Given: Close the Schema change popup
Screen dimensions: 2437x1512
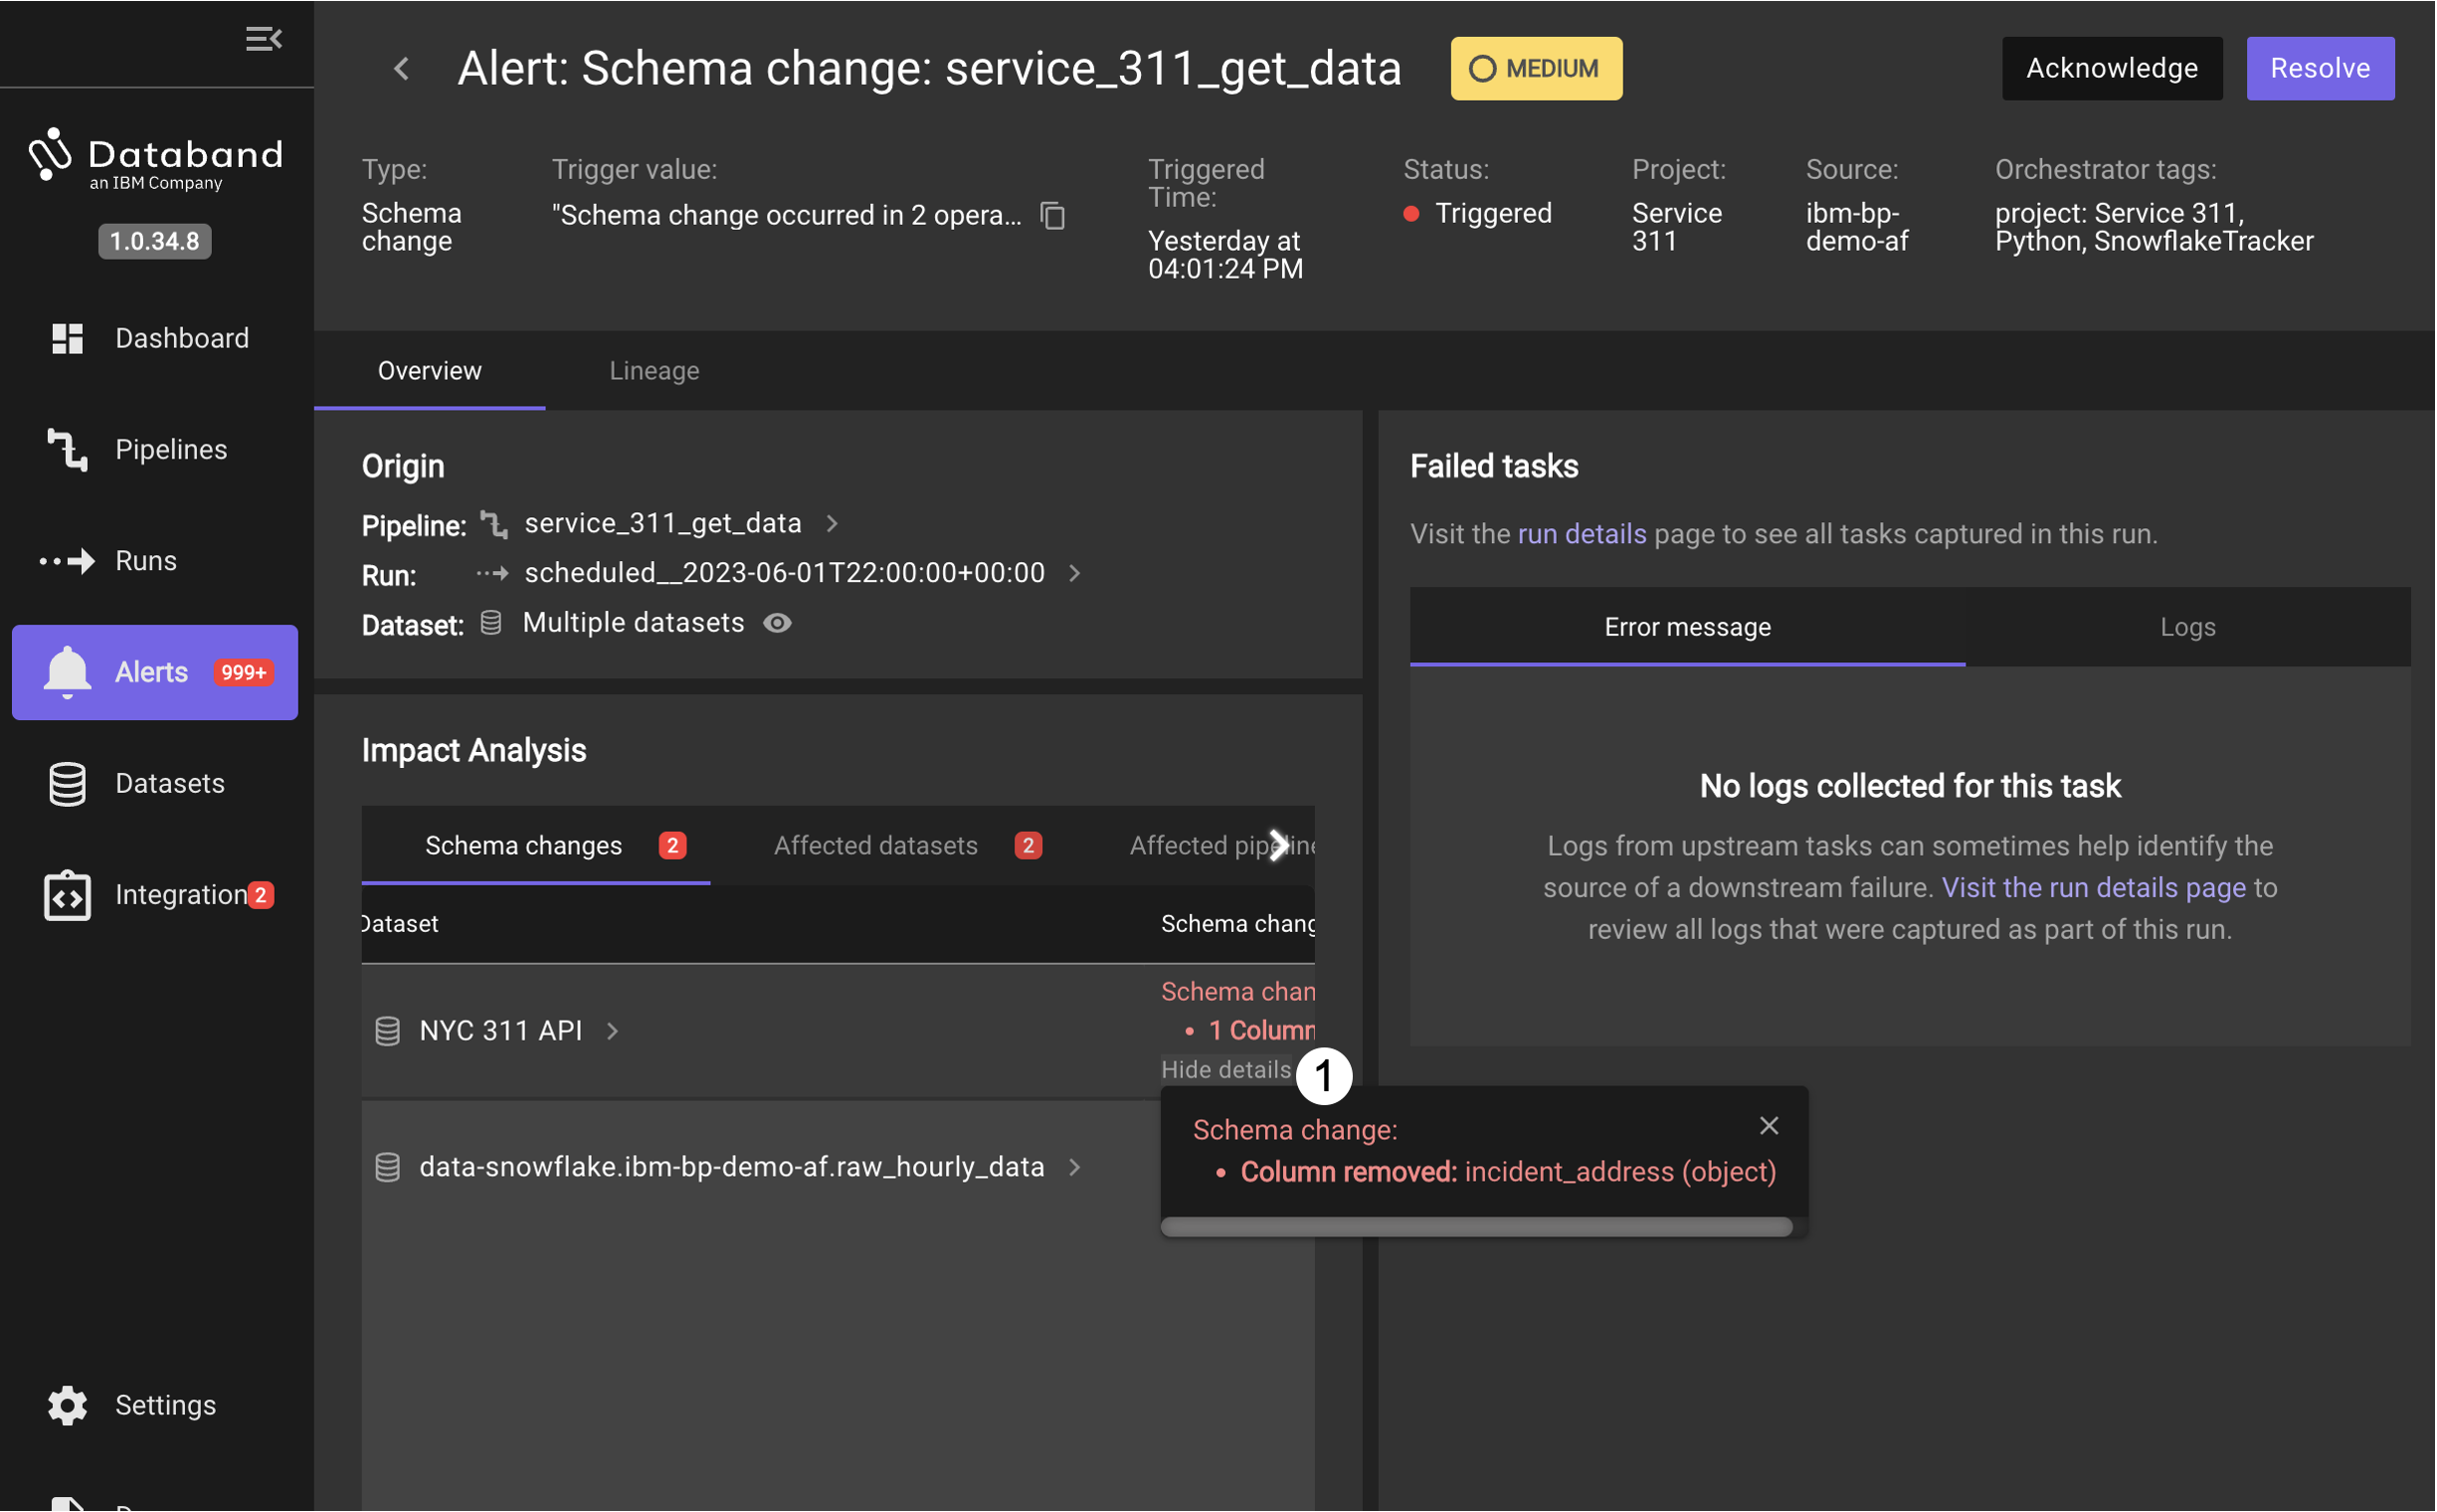Looking at the screenshot, I should [1768, 1126].
